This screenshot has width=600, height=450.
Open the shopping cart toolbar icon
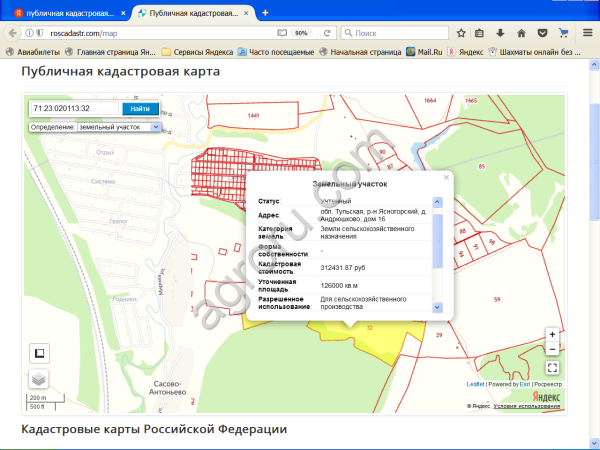(563, 33)
